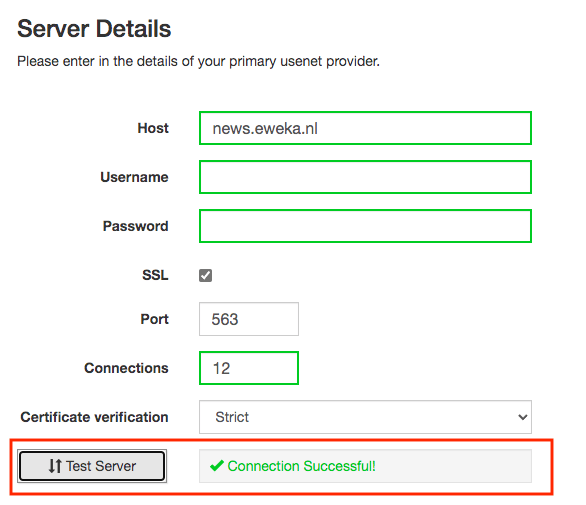This screenshot has height=505, width=586.
Task: Open the Certificate verification dropdown showing Strict
Action: 365,417
